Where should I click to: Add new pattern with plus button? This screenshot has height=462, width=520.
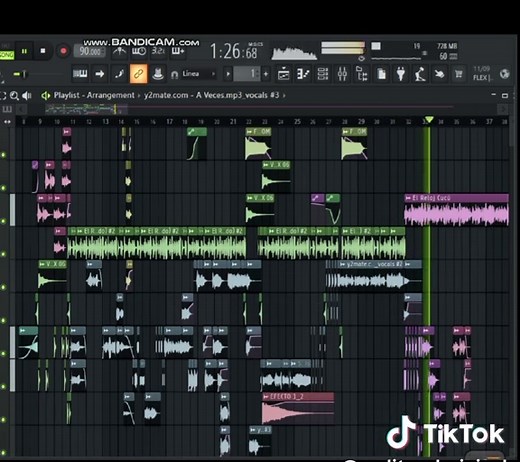pyautogui.click(x=266, y=74)
